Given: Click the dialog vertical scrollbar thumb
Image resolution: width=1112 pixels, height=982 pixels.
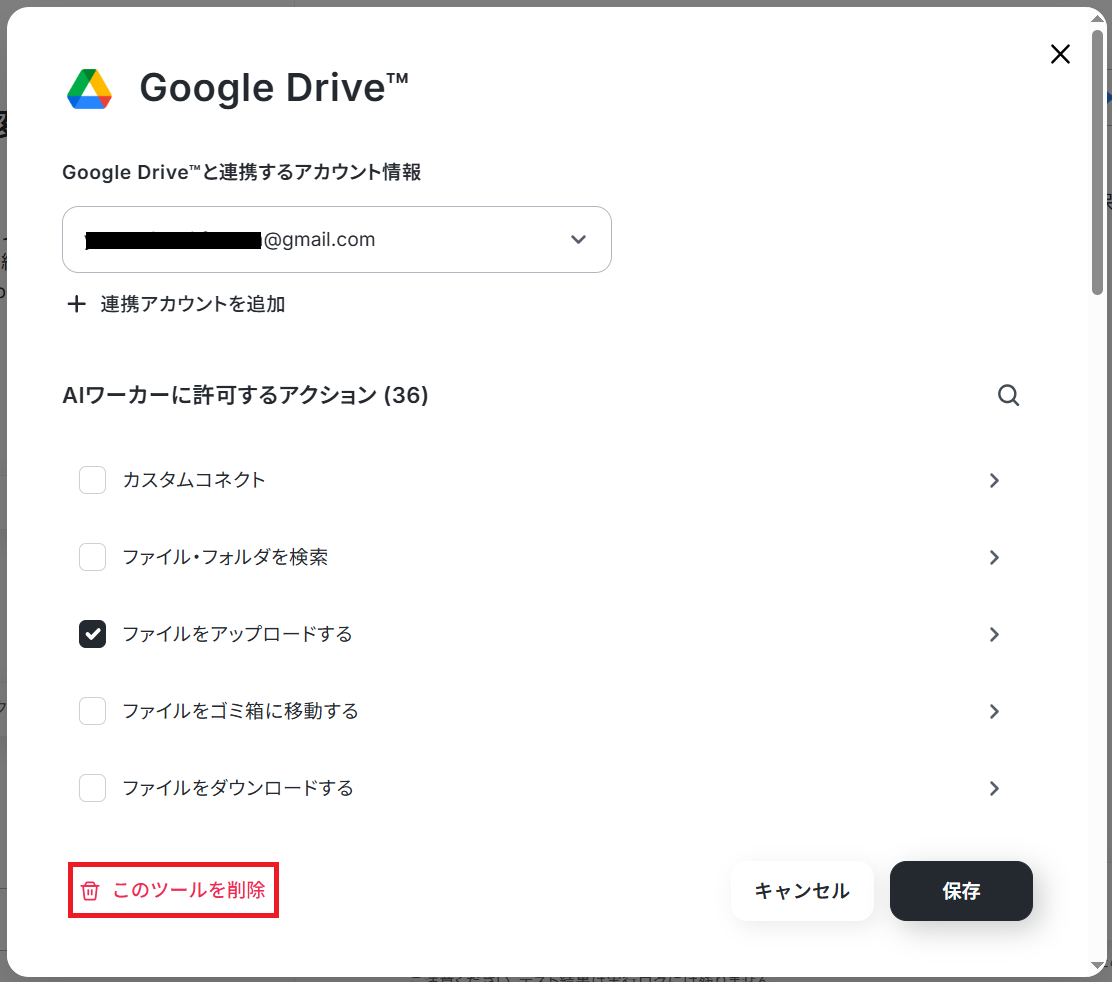Looking at the screenshot, I should click(x=1098, y=162).
